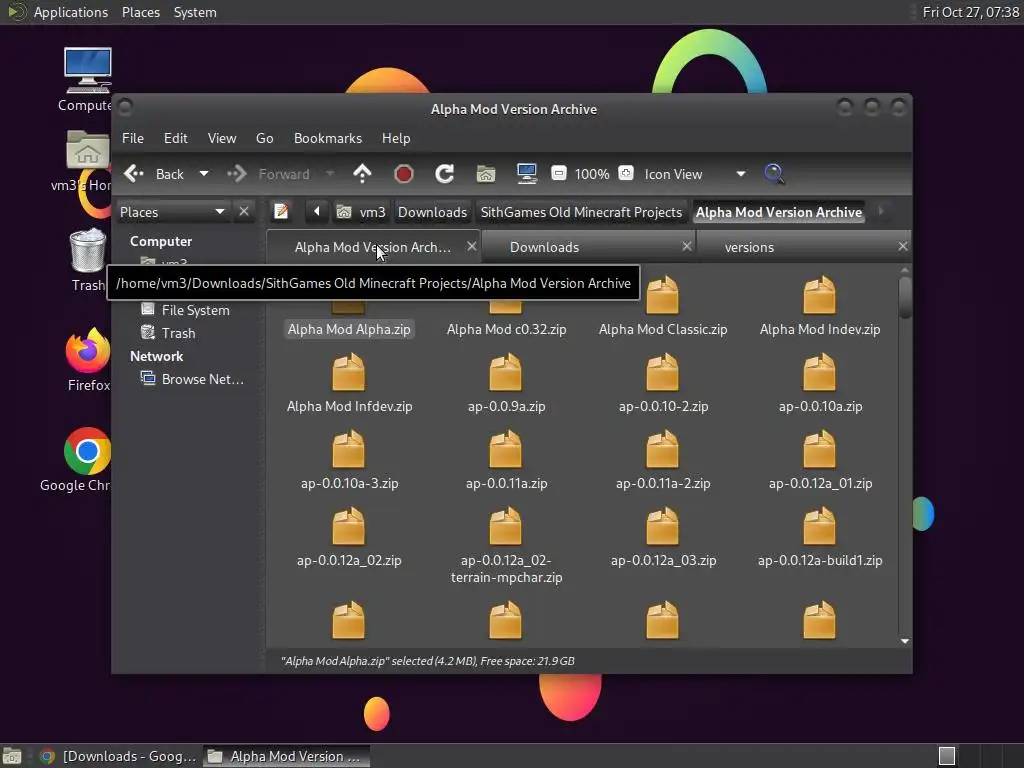This screenshot has height=768, width=1024.
Task: Click the red Stop loading icon
Action: (404, 174)
